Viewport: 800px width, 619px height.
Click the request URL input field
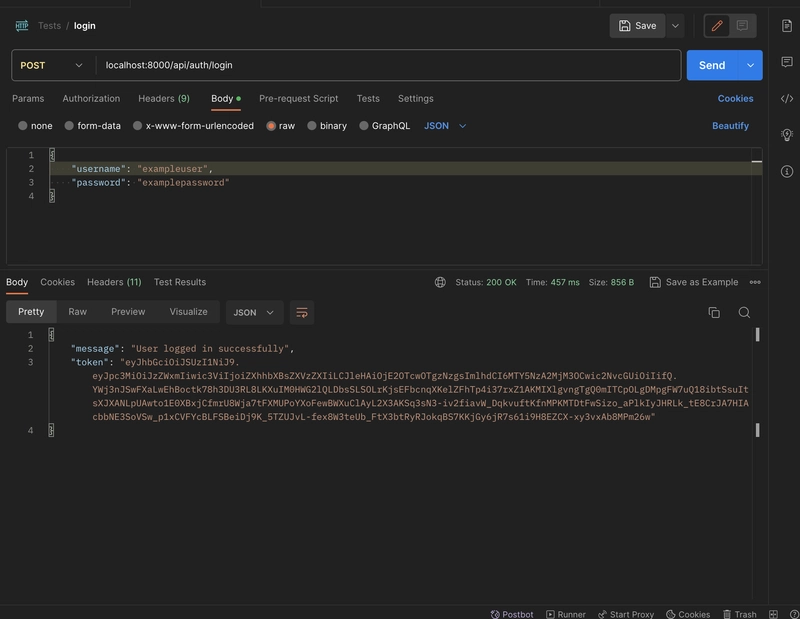(388, 65)
